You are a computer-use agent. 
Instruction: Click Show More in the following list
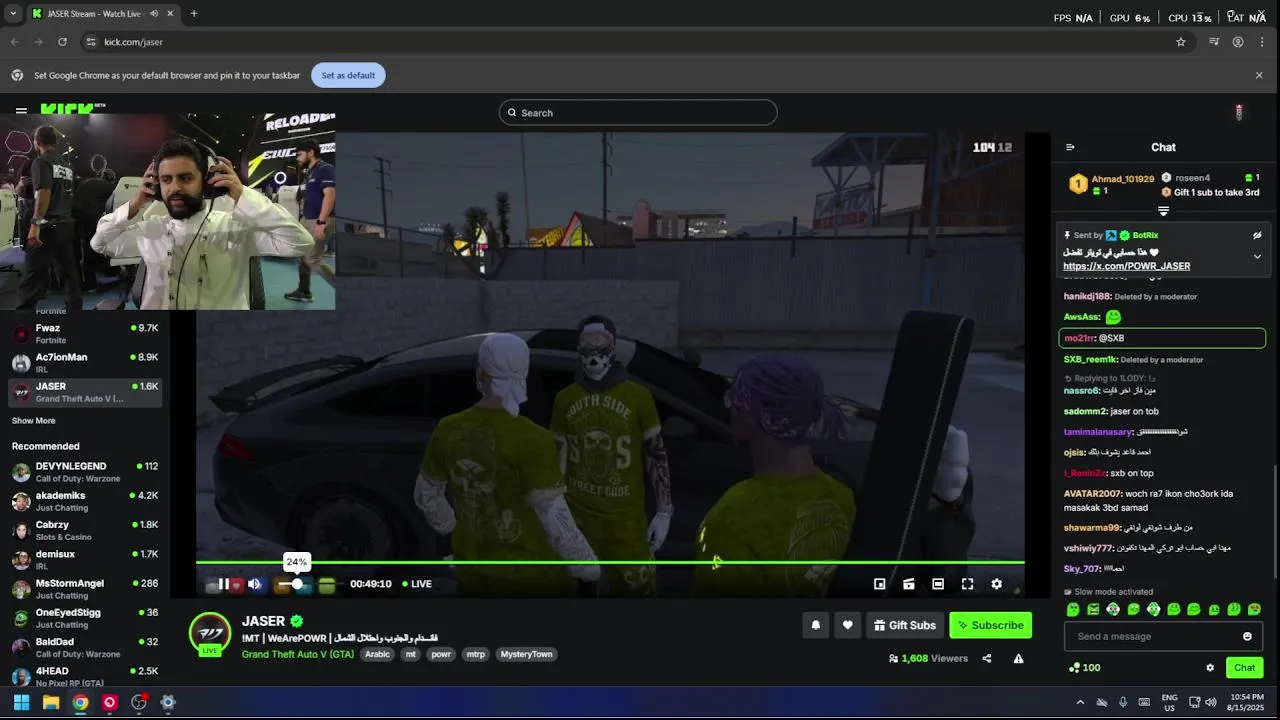(x=34, y=421)
